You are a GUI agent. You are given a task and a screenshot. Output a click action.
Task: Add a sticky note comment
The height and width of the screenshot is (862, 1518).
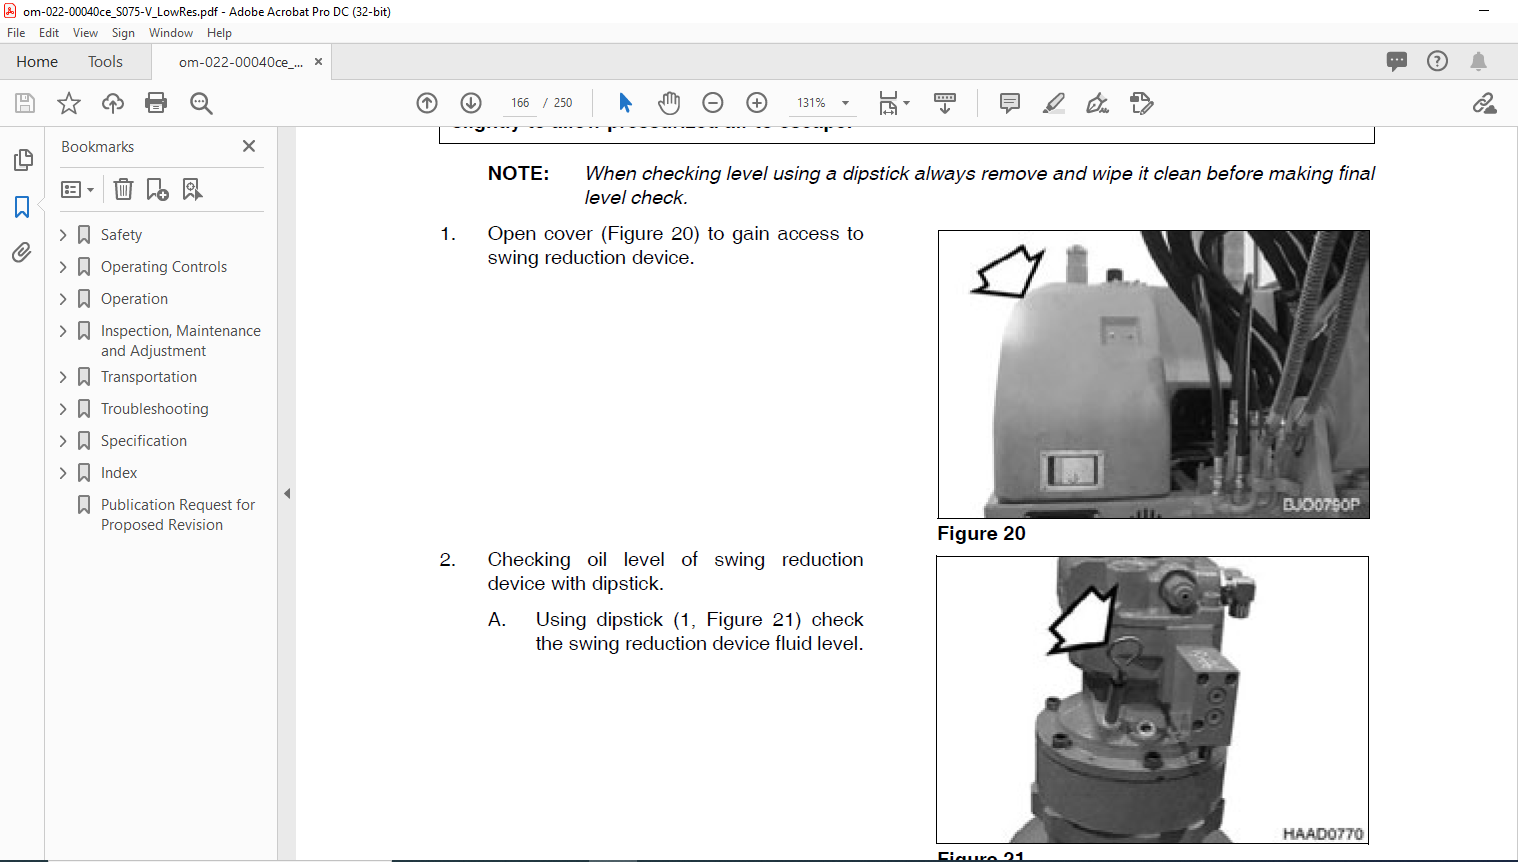pyautogui.click(x=1010, y=103)
